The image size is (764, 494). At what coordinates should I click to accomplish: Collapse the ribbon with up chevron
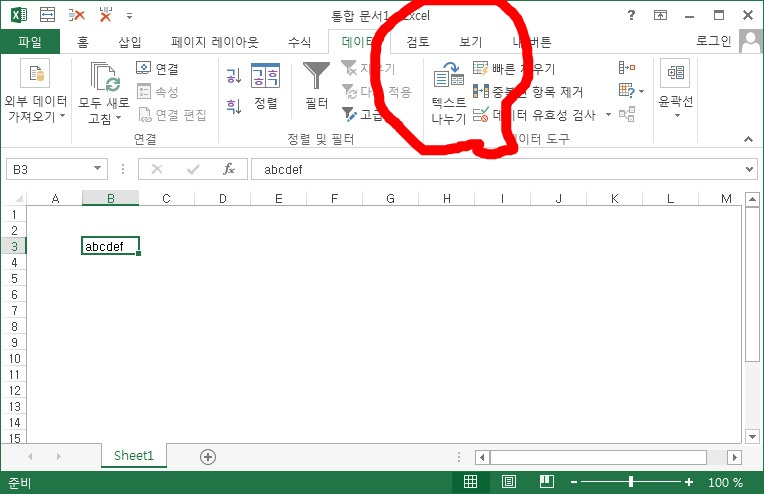[x=748, y=139]
